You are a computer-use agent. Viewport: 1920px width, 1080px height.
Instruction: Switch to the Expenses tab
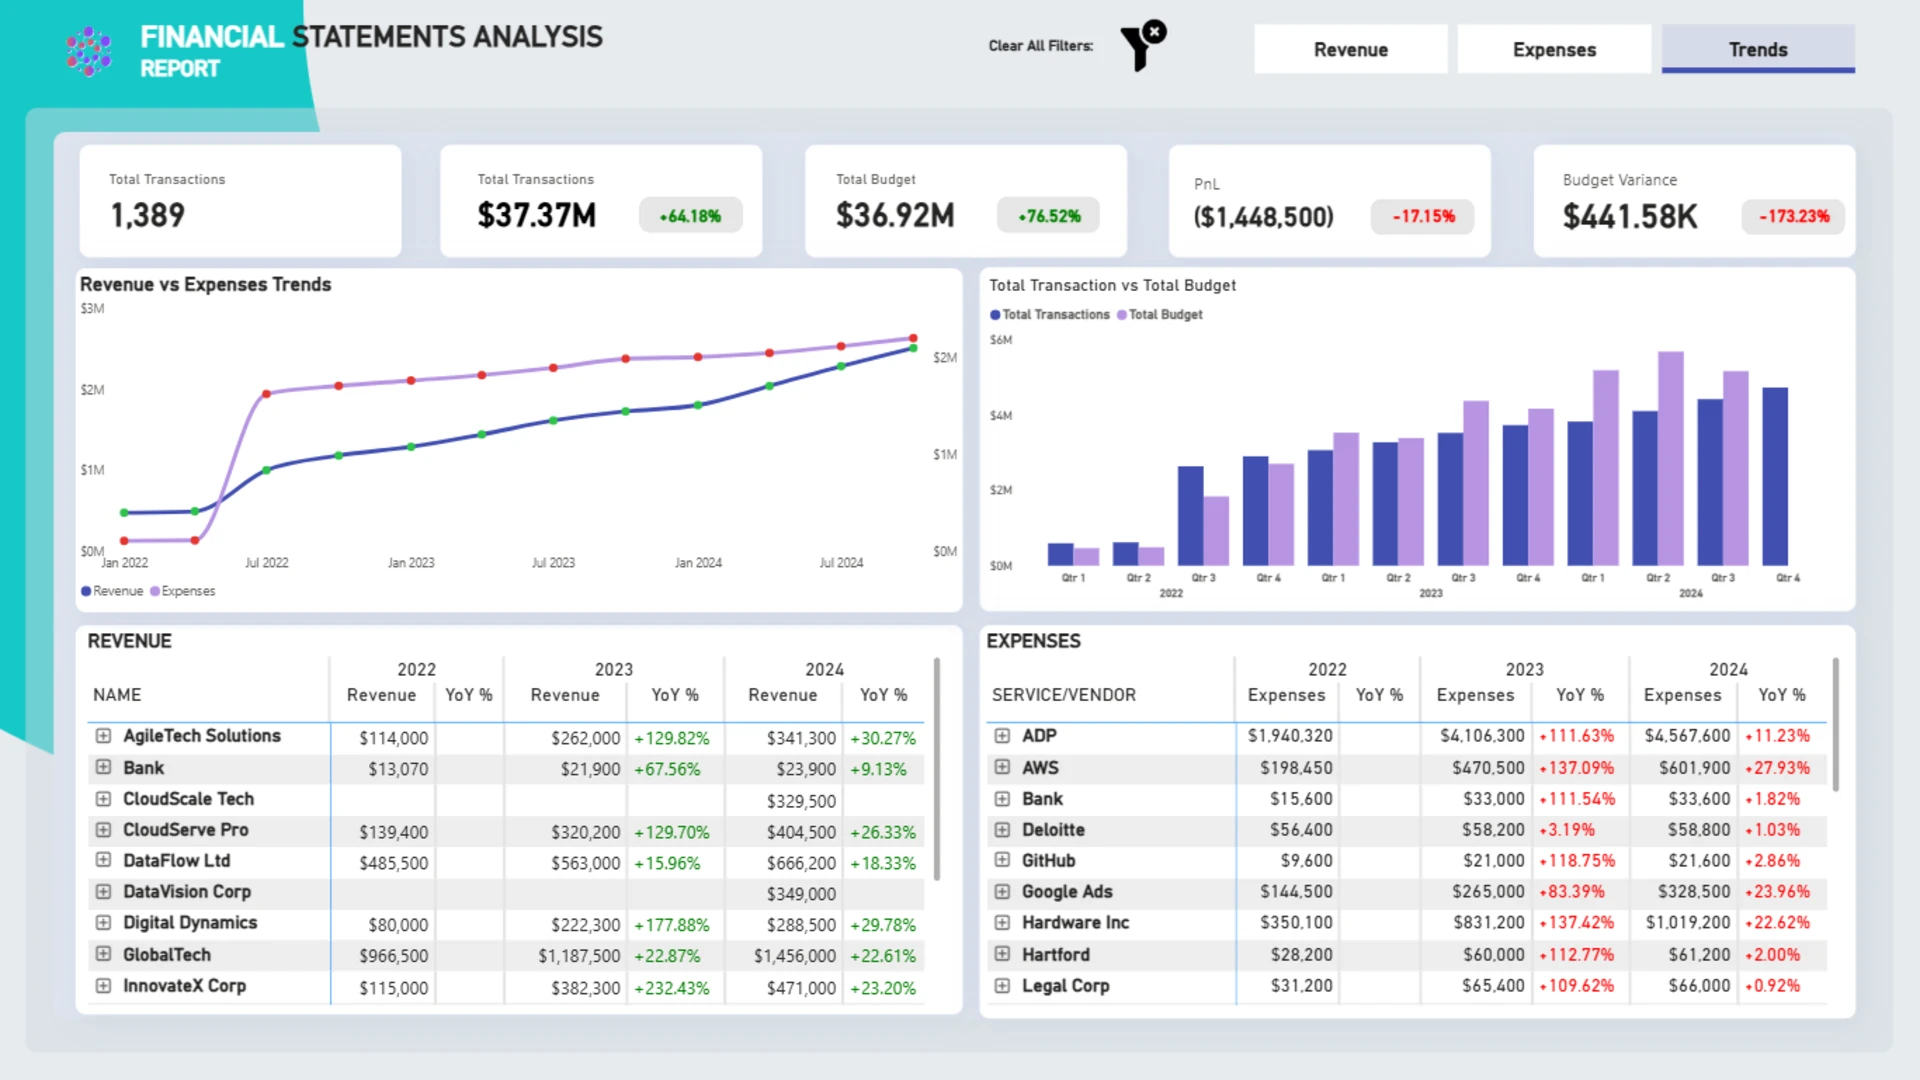(x=1554, y=49)
